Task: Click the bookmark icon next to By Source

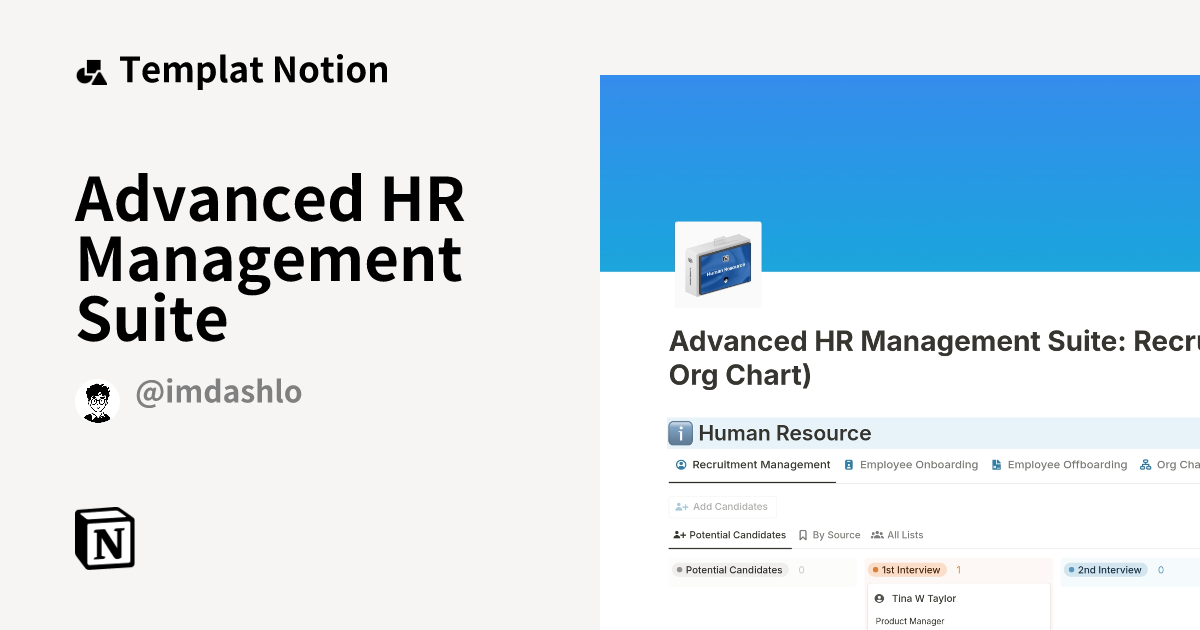Action: coord(801,535)
